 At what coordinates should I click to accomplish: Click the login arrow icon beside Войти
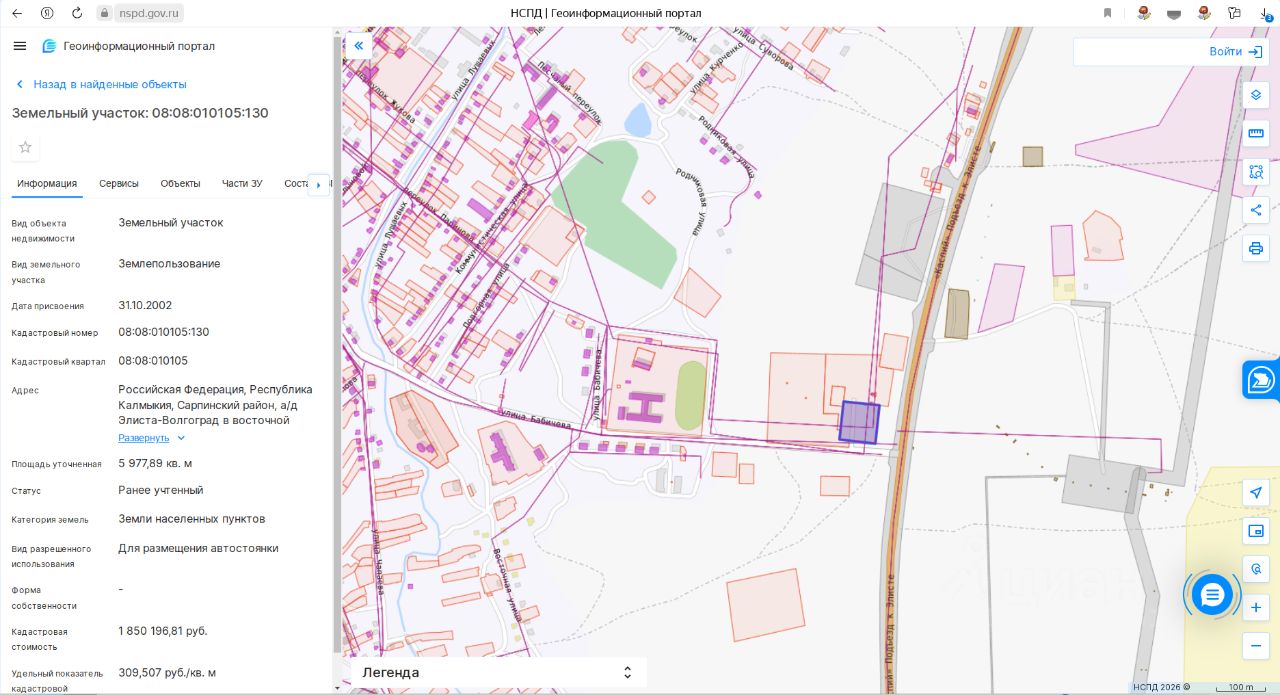(x=1255, y=51)
